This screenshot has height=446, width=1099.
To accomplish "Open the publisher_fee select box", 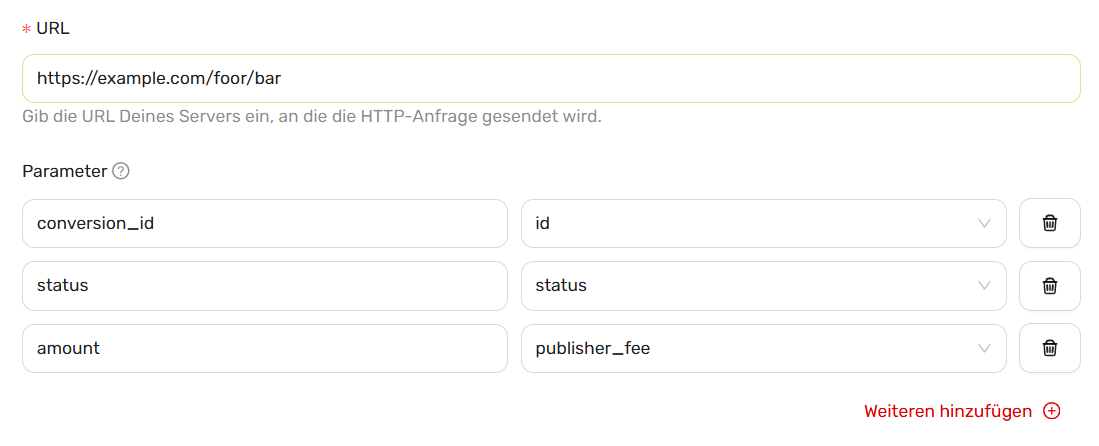I will pyautogui.click(x=764, y=348).
